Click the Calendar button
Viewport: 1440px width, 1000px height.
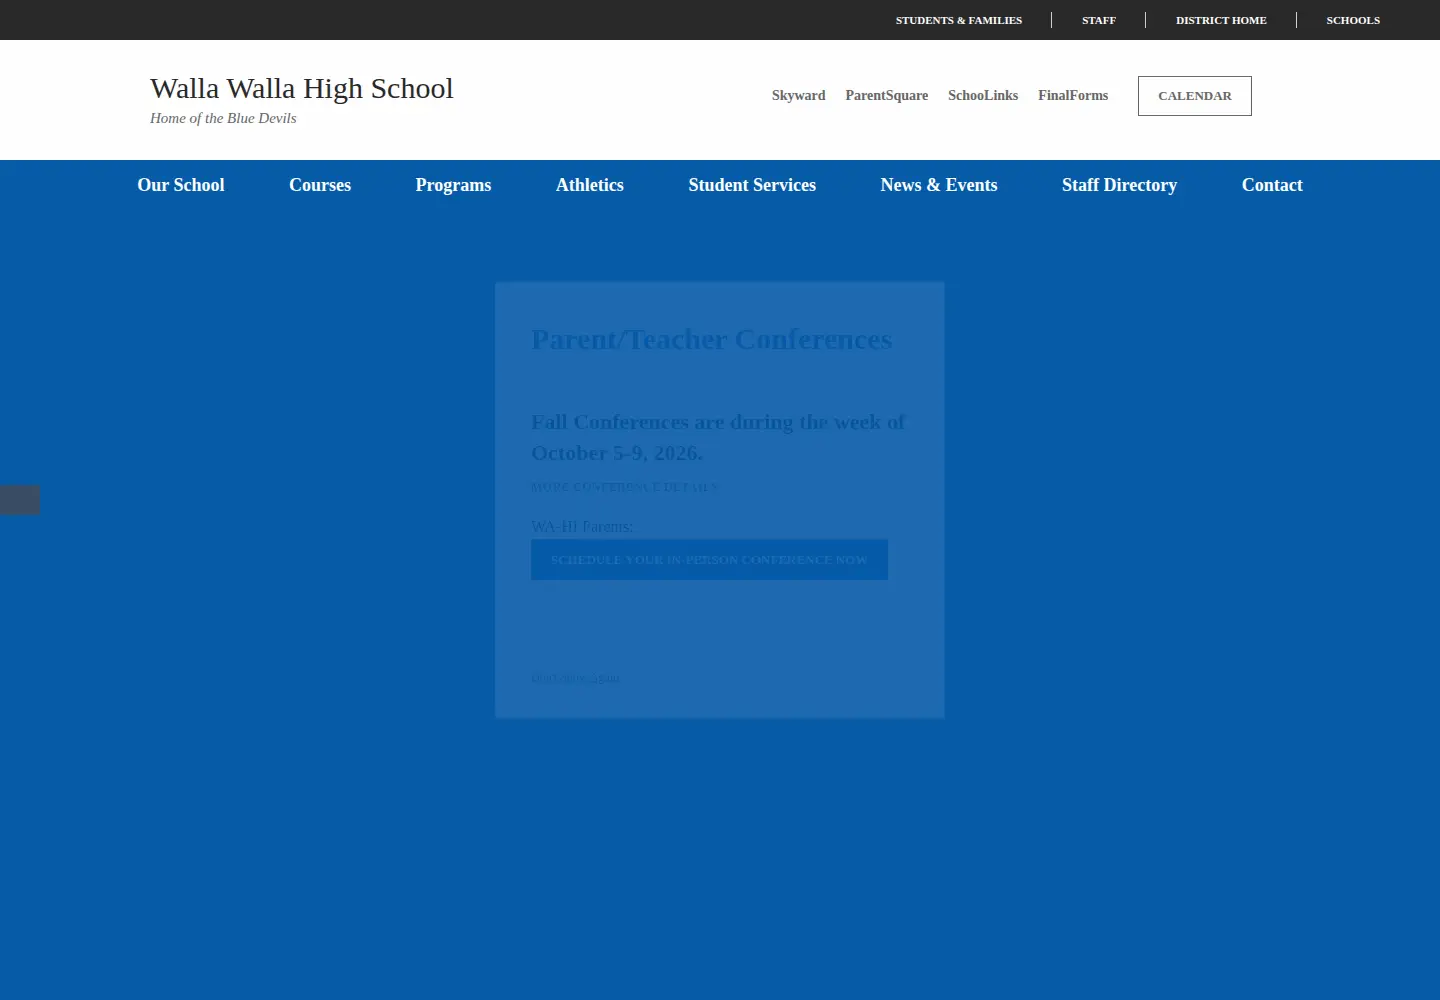[x=1195, y=96]
